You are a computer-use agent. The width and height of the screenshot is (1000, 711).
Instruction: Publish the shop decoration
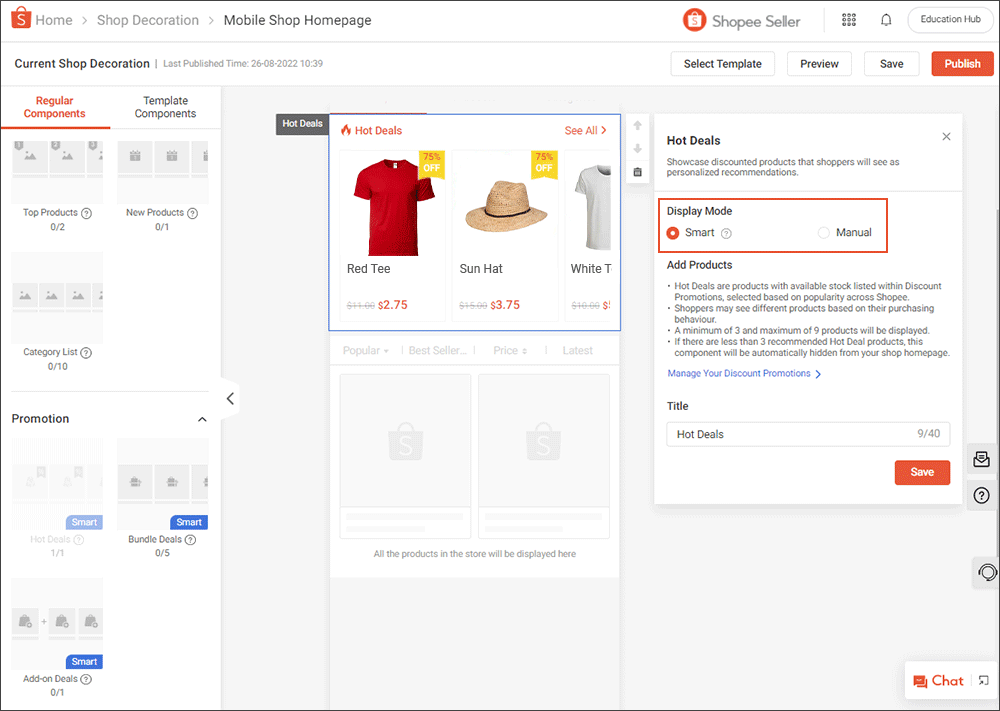(962, 63)
